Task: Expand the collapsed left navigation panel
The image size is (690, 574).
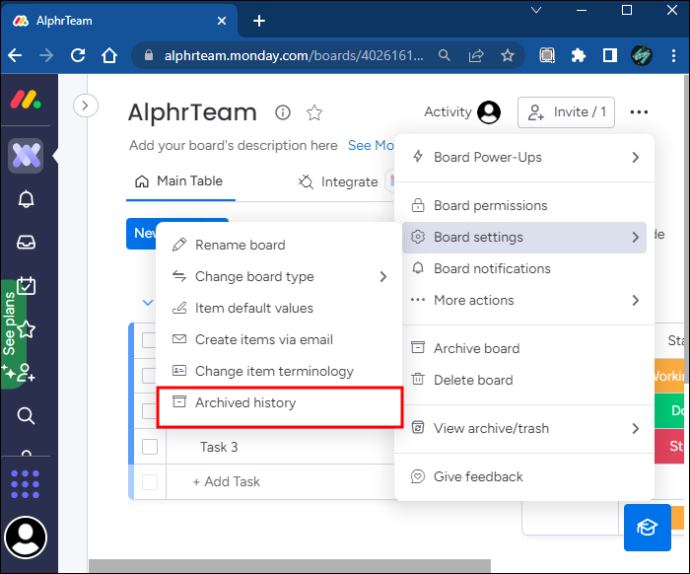Action: tap(85, 106)
